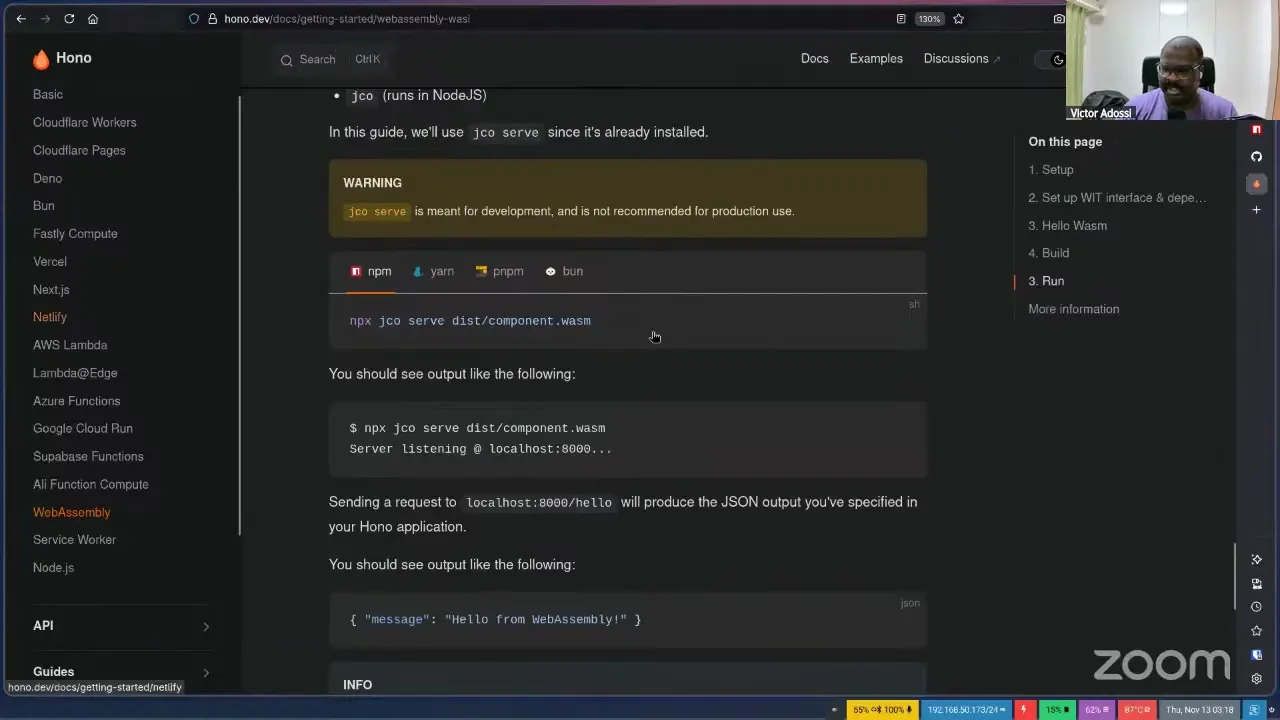
Task: Click the page's vertical scrollbar thumb
Action: pyautogui.click(x=1236, y=575)
